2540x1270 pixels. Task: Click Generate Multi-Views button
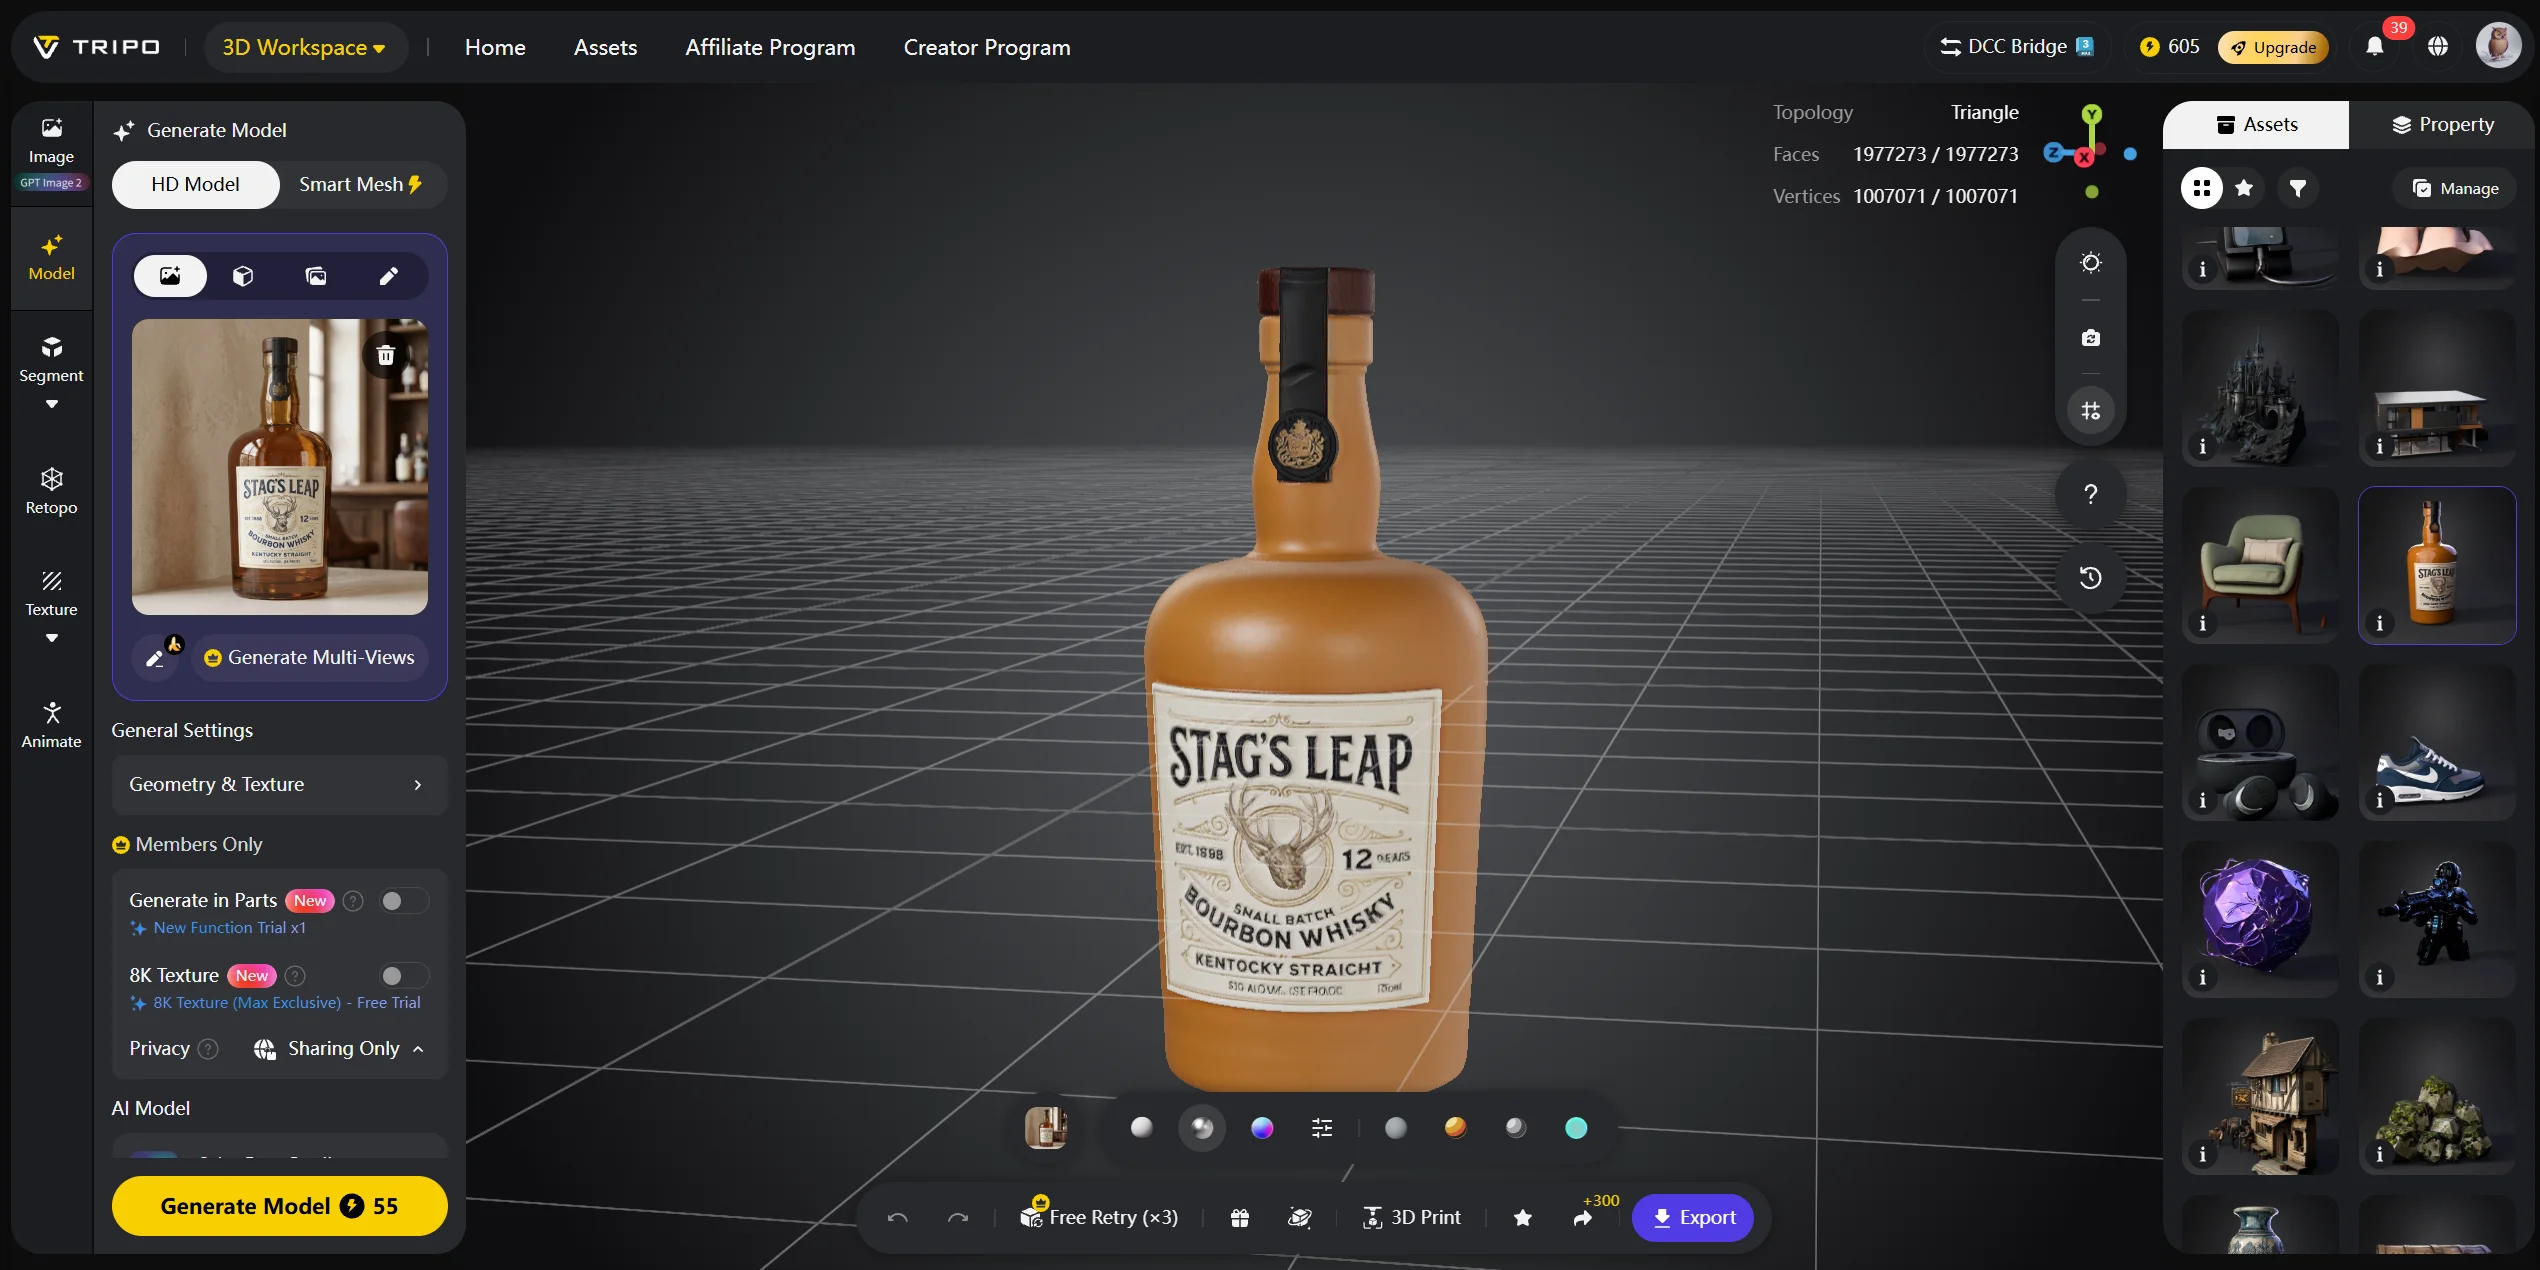309,657
